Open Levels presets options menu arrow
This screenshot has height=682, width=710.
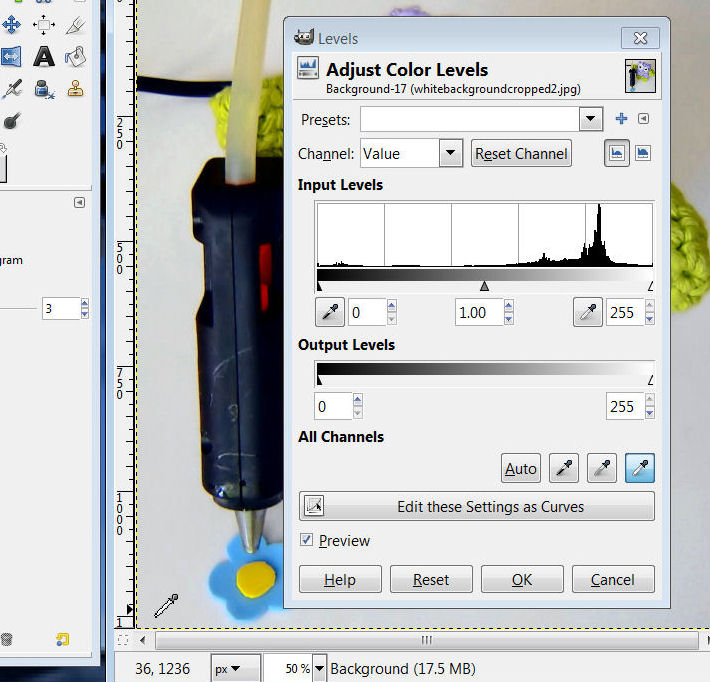[x=643, y=119]
